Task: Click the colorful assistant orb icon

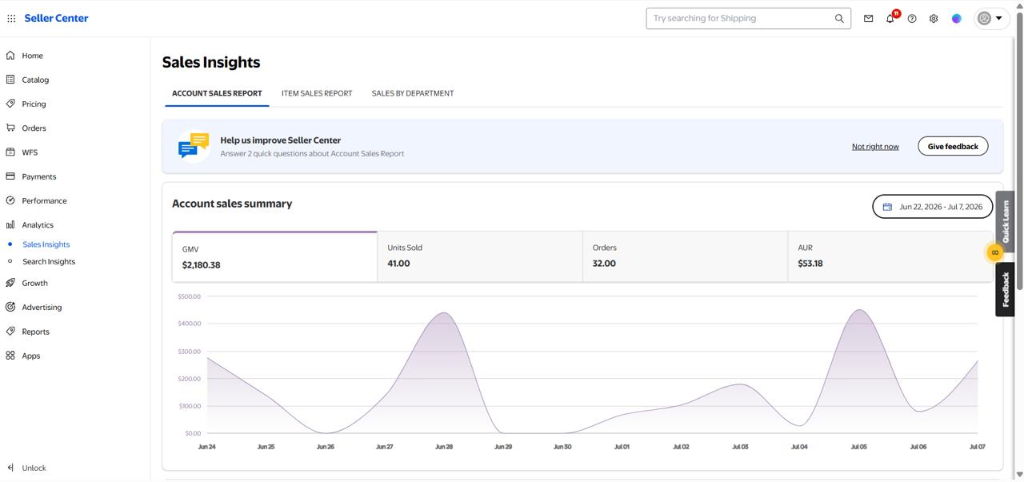Action: (x=957, y=18)
